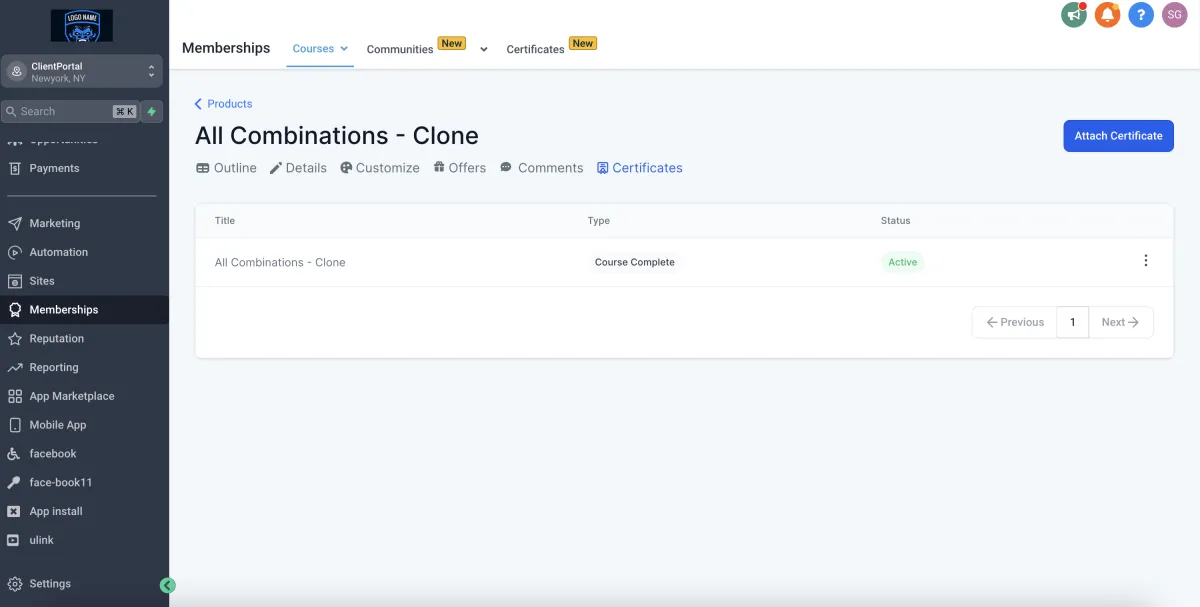Click the sidebar Search field
The image size is (1200, 607).
tap(69, 111)
